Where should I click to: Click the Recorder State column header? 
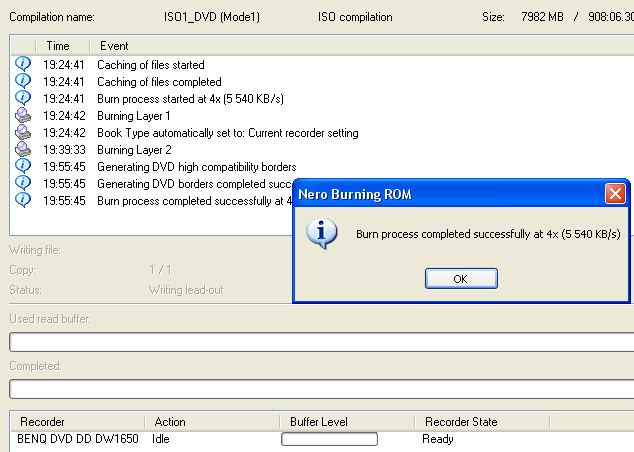coord(482,422)
